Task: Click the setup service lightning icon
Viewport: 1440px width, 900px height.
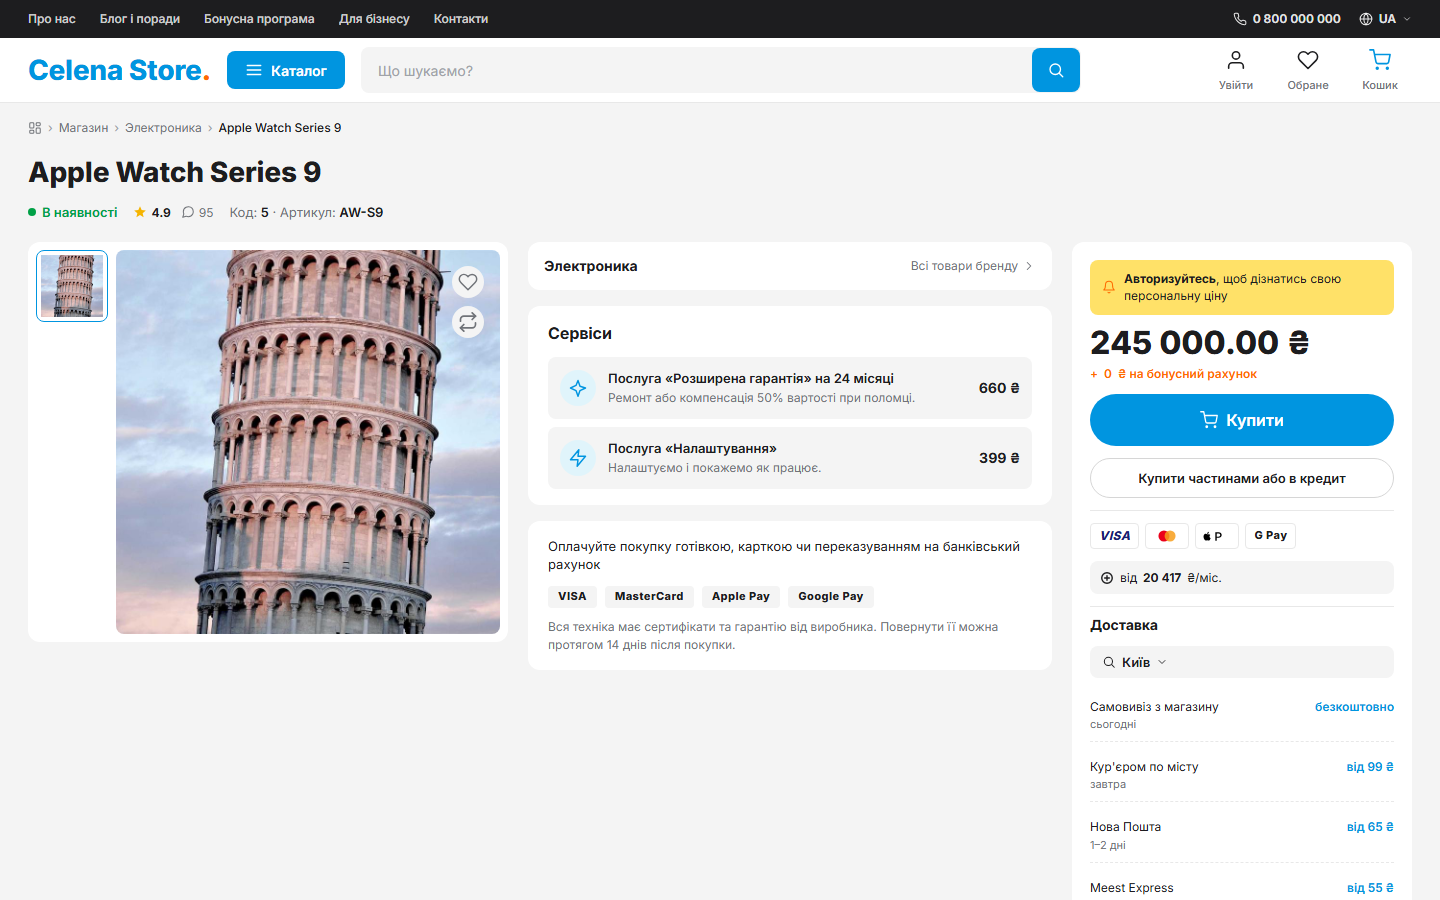Action: pos(578,458)
